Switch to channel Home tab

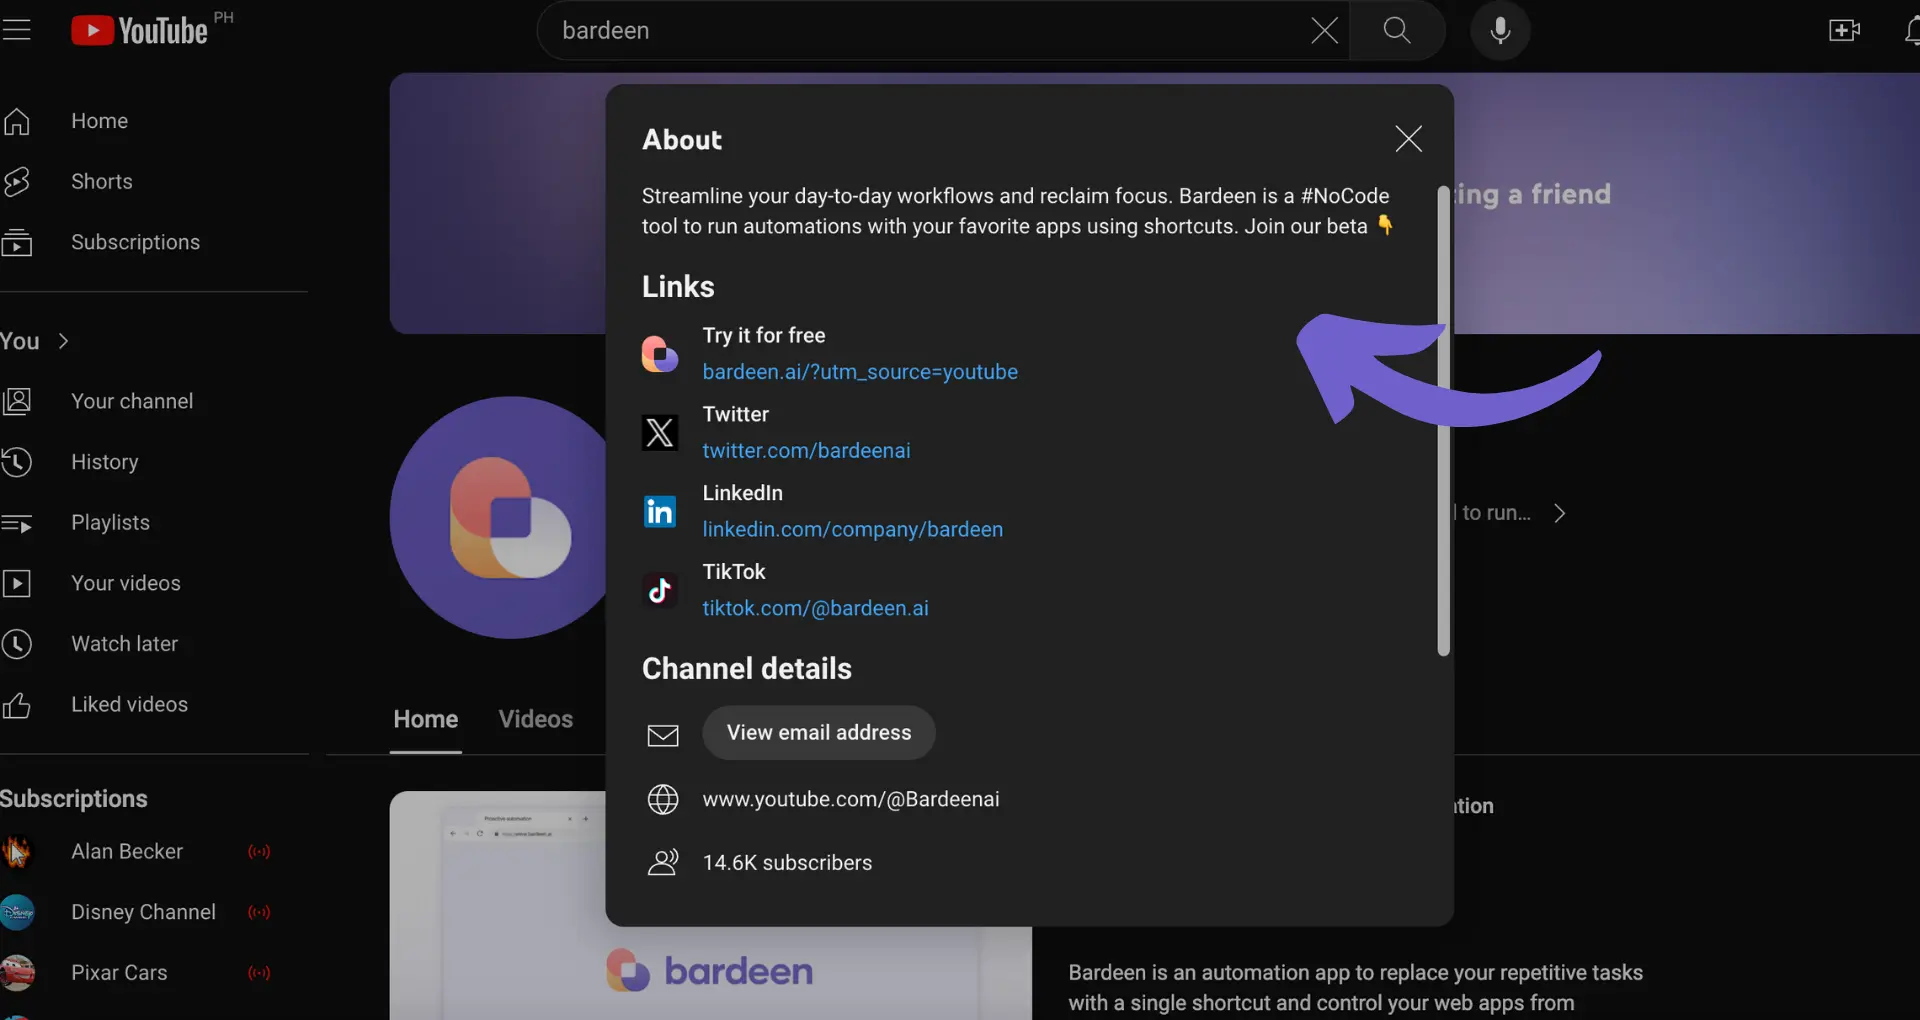pyautogui.click(x=426, y=719)
